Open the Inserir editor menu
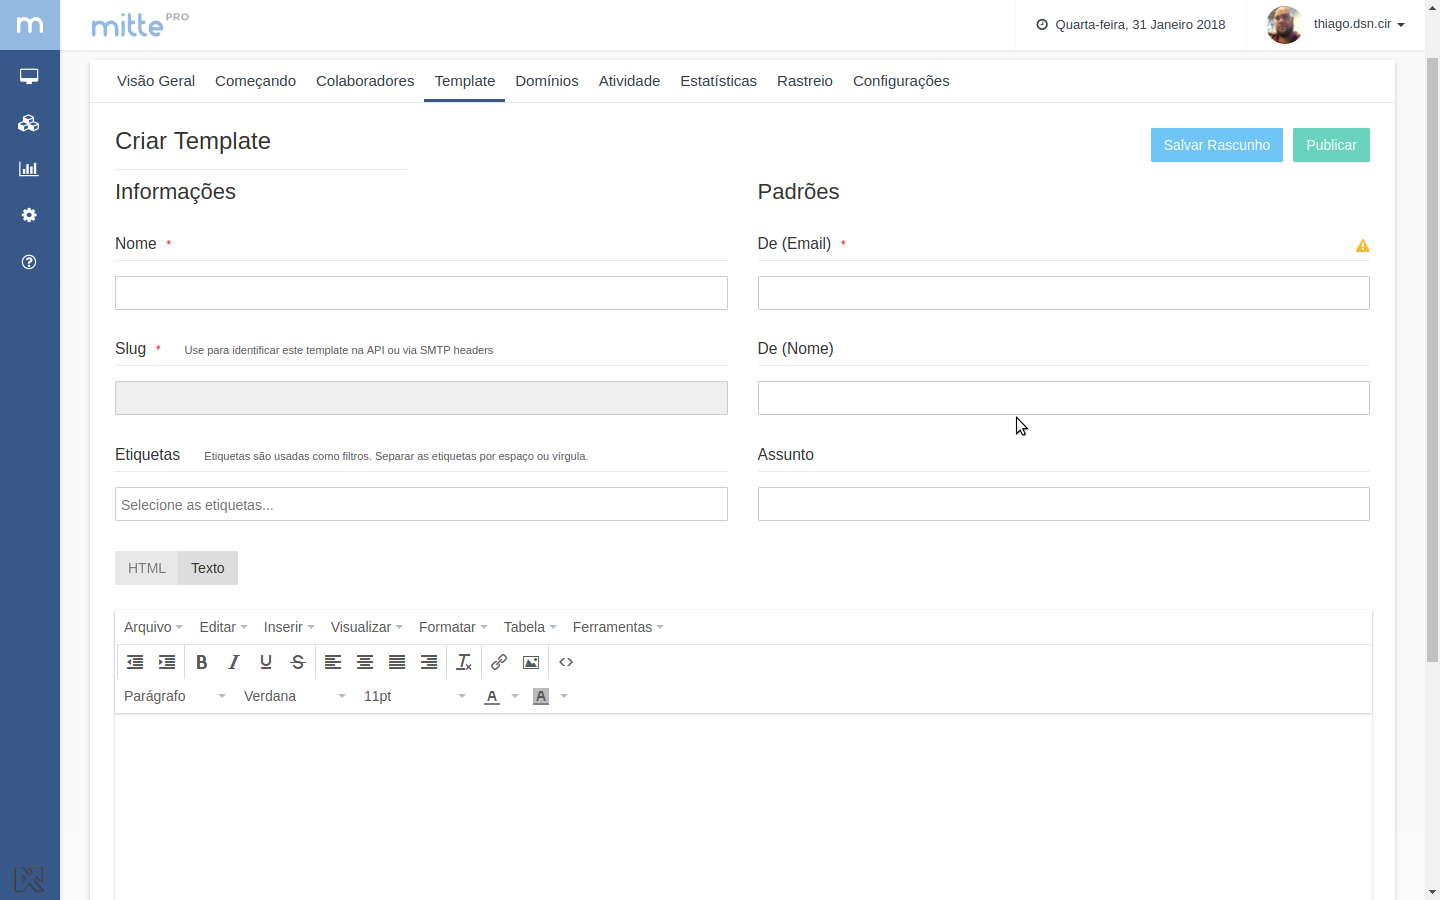This screenshot has width=1440, height=900. 289,627
